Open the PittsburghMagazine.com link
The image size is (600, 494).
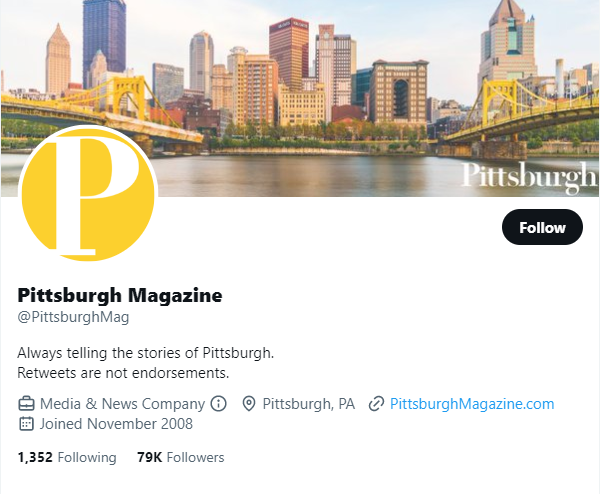click(x=472, y=404)
